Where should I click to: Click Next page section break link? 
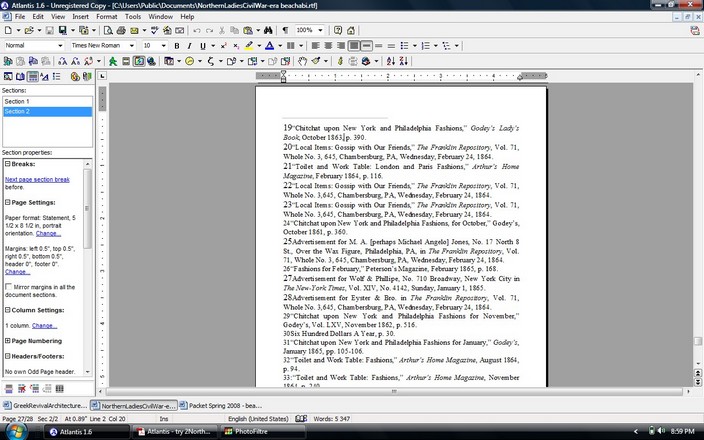coord(37,179)
